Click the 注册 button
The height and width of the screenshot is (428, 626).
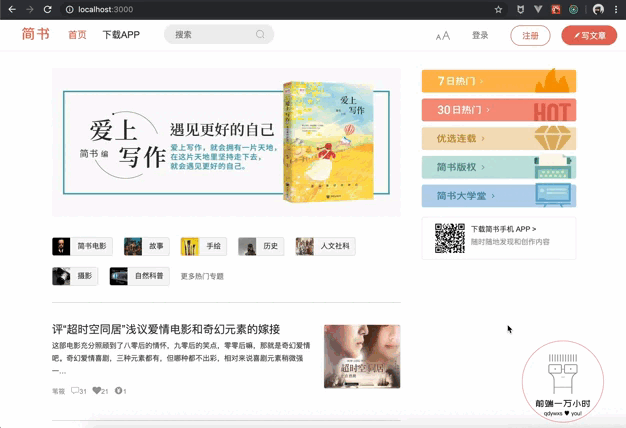[530, 36]
